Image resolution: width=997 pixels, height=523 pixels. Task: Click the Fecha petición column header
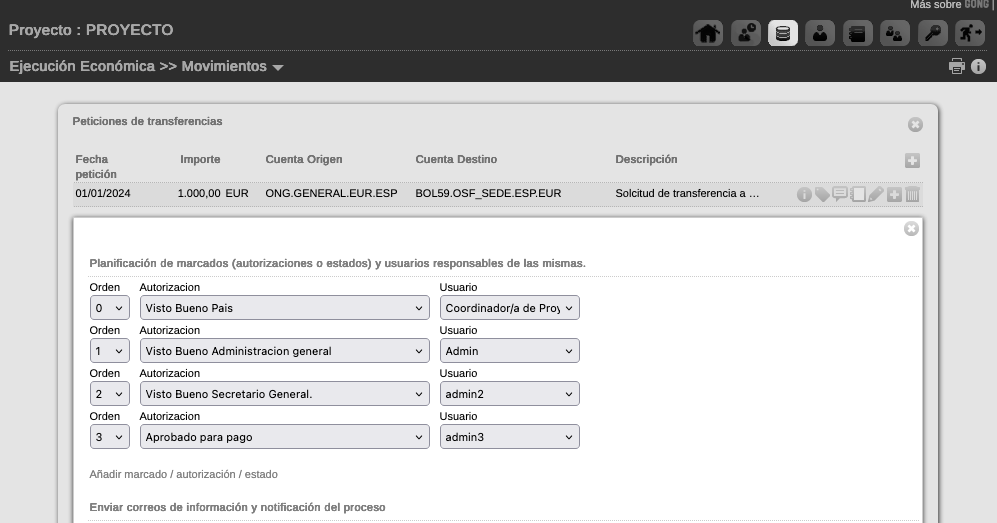[x=96, y=166]
